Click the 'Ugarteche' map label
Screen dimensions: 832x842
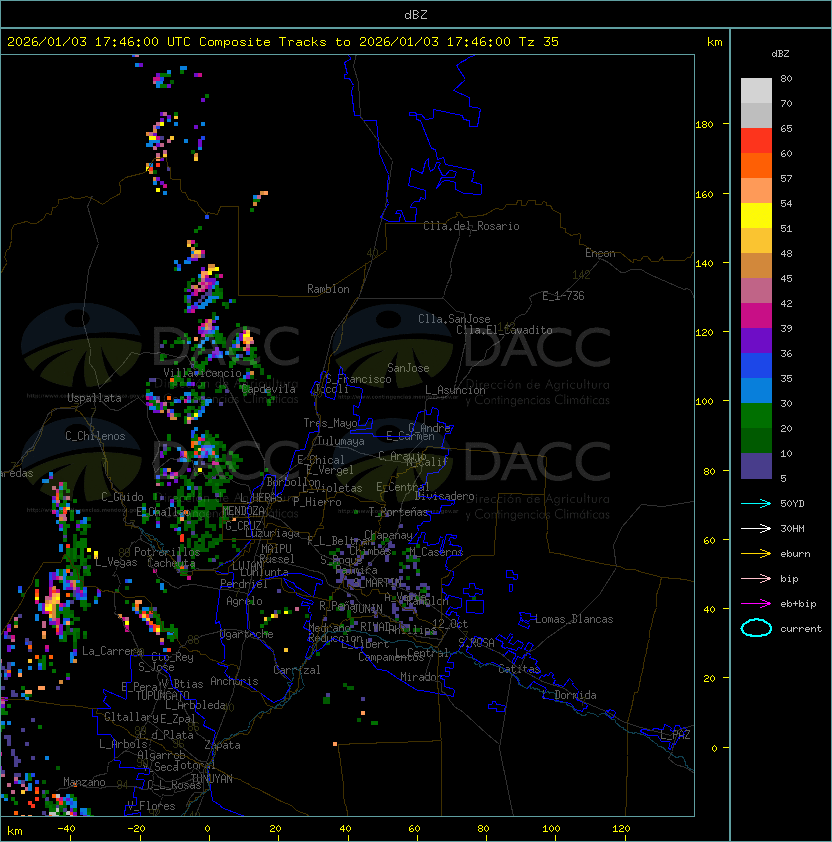(247, 634)
